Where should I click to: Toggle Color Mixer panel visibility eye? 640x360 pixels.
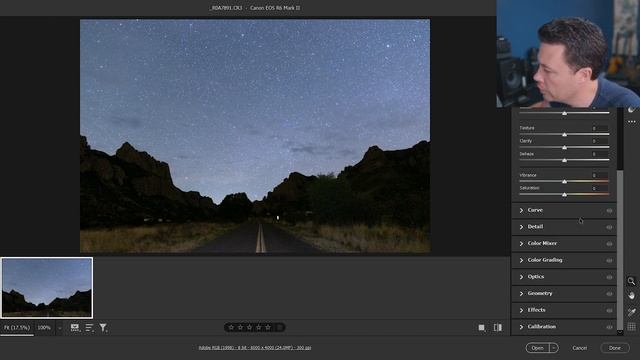coord(609,244)
